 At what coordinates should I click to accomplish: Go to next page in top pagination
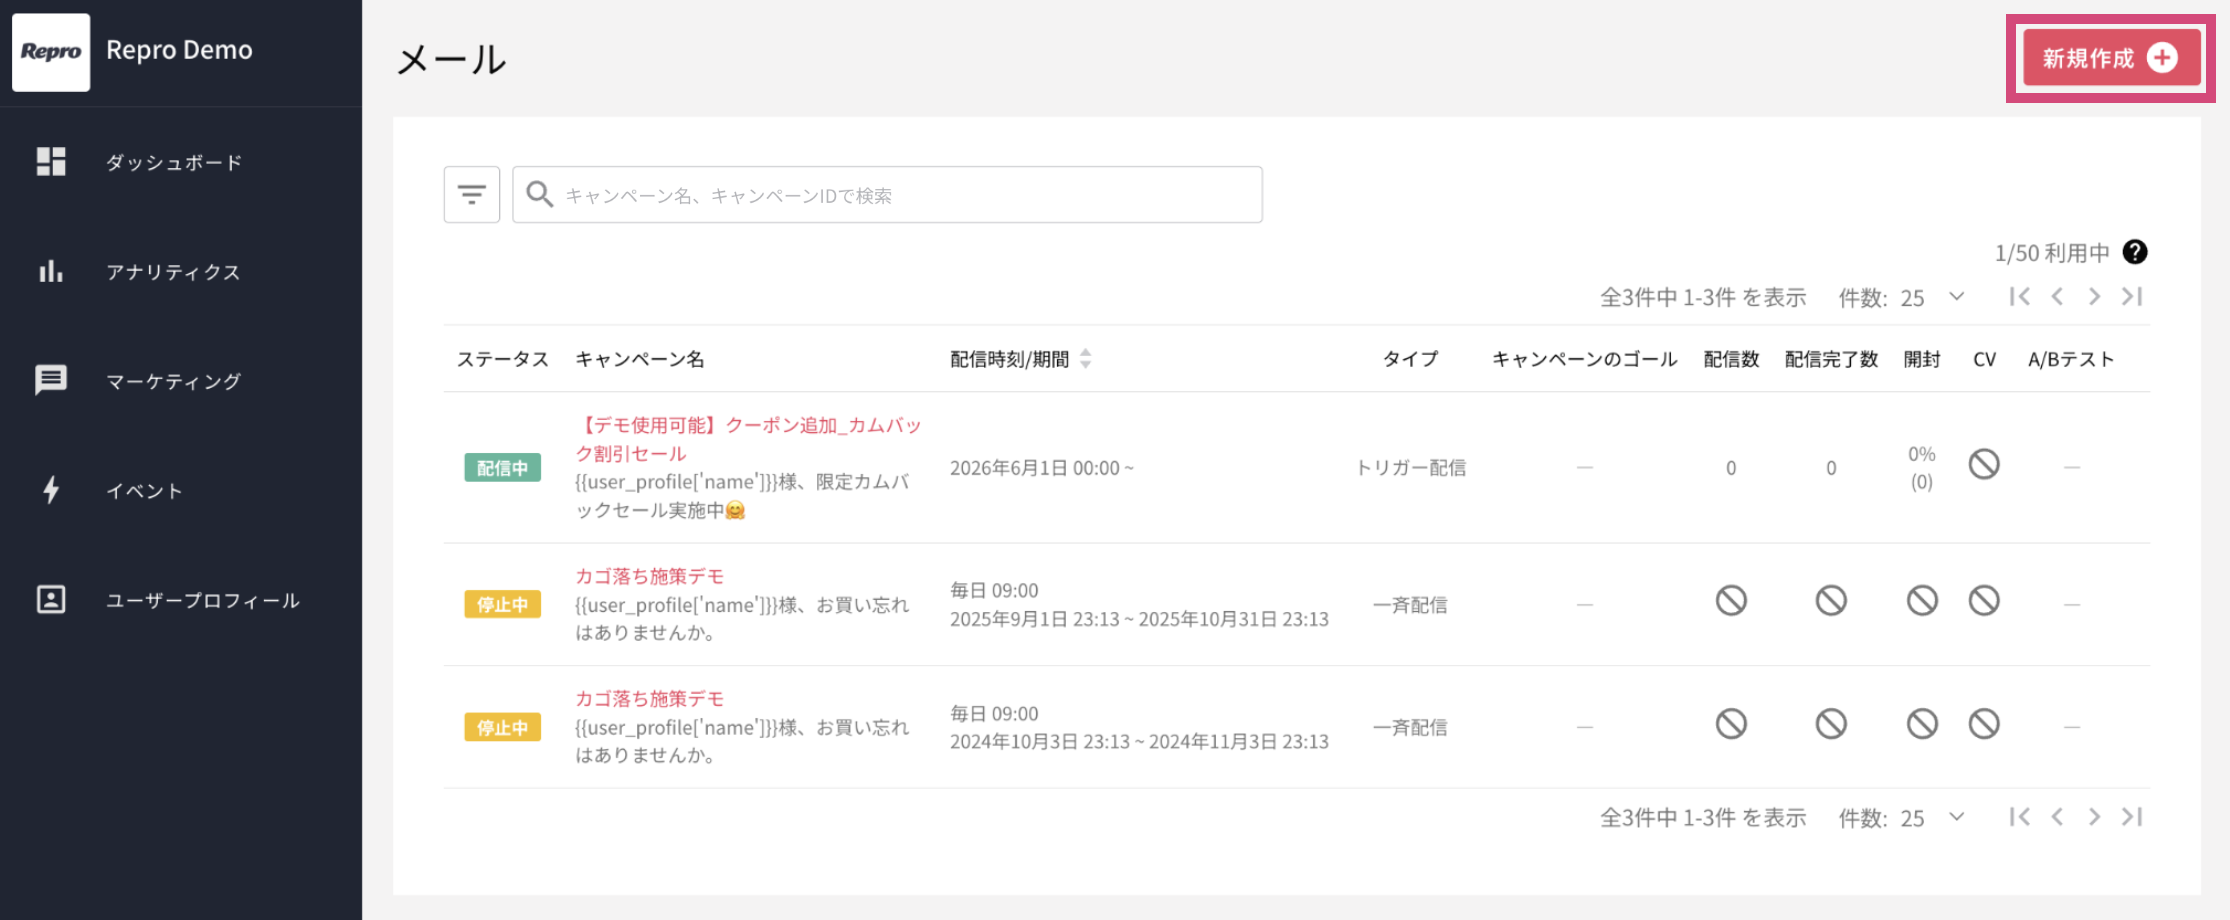2094,296
